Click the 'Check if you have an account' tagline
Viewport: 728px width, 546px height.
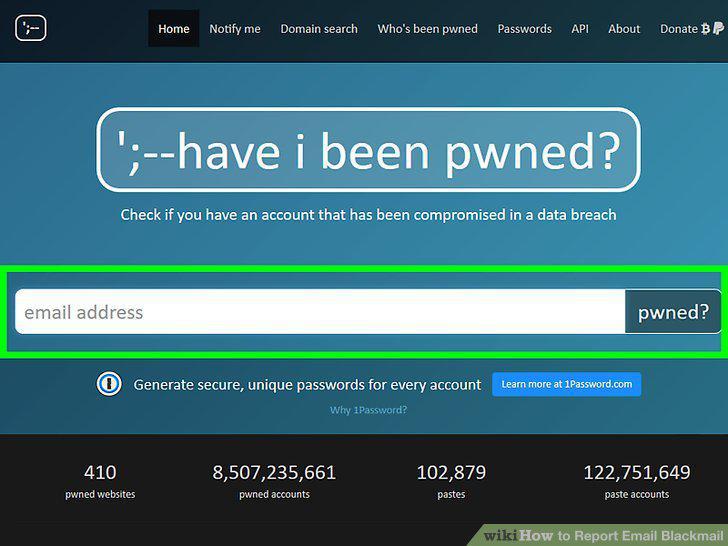pyautogui.click(x=369, y=215)
